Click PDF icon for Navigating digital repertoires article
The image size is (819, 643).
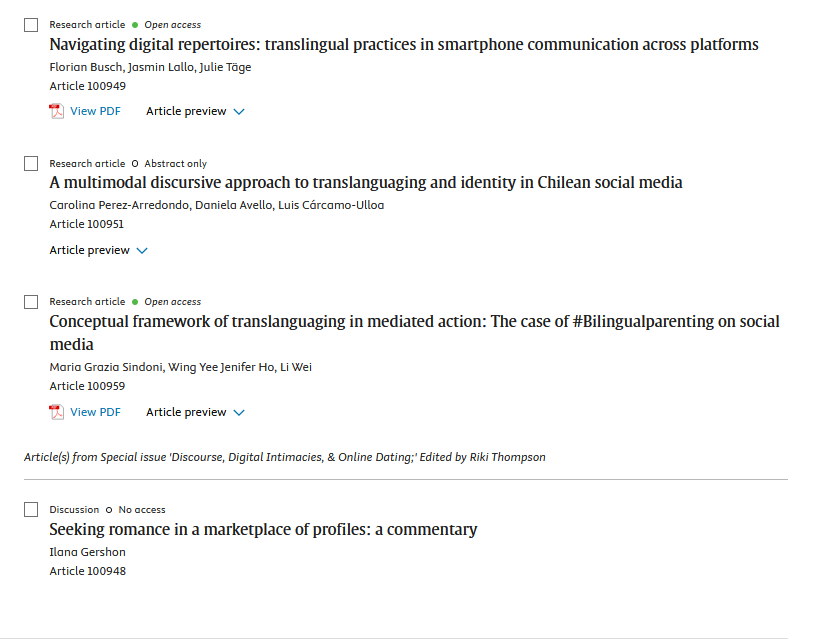point(56,111)
